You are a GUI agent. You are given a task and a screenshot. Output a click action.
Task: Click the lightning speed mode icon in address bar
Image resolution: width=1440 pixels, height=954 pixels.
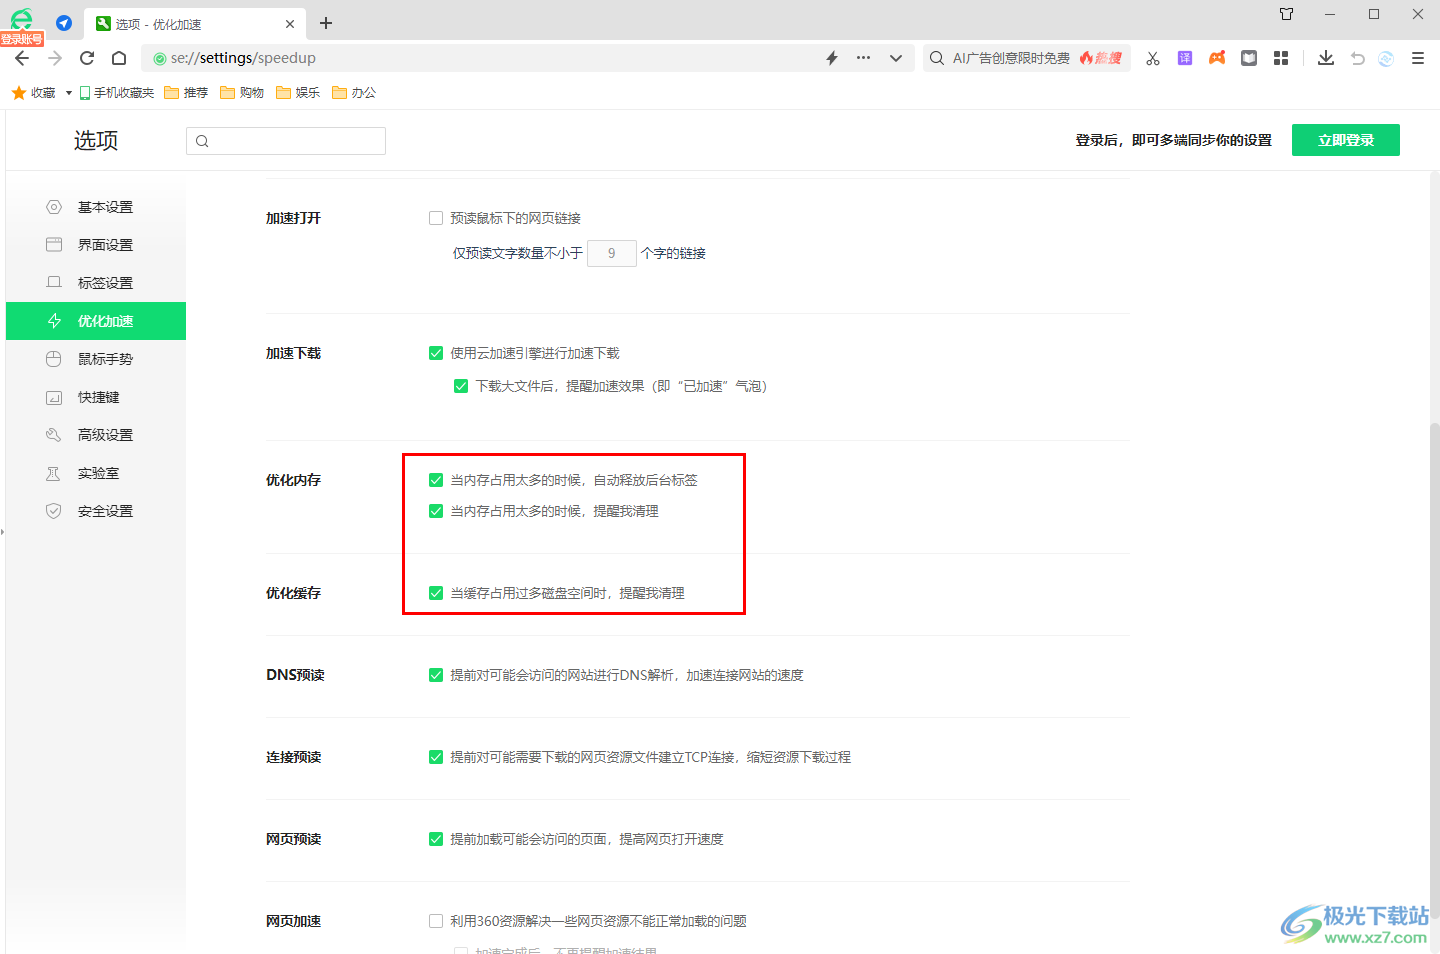tap(832, 58)
